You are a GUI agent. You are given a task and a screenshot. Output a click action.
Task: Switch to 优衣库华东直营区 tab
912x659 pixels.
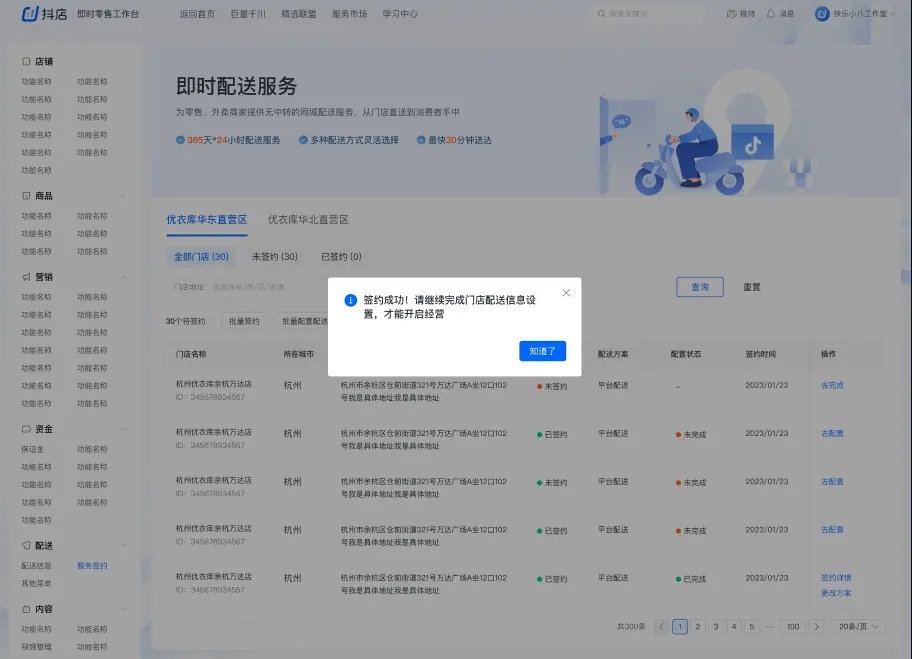point(206,219)
